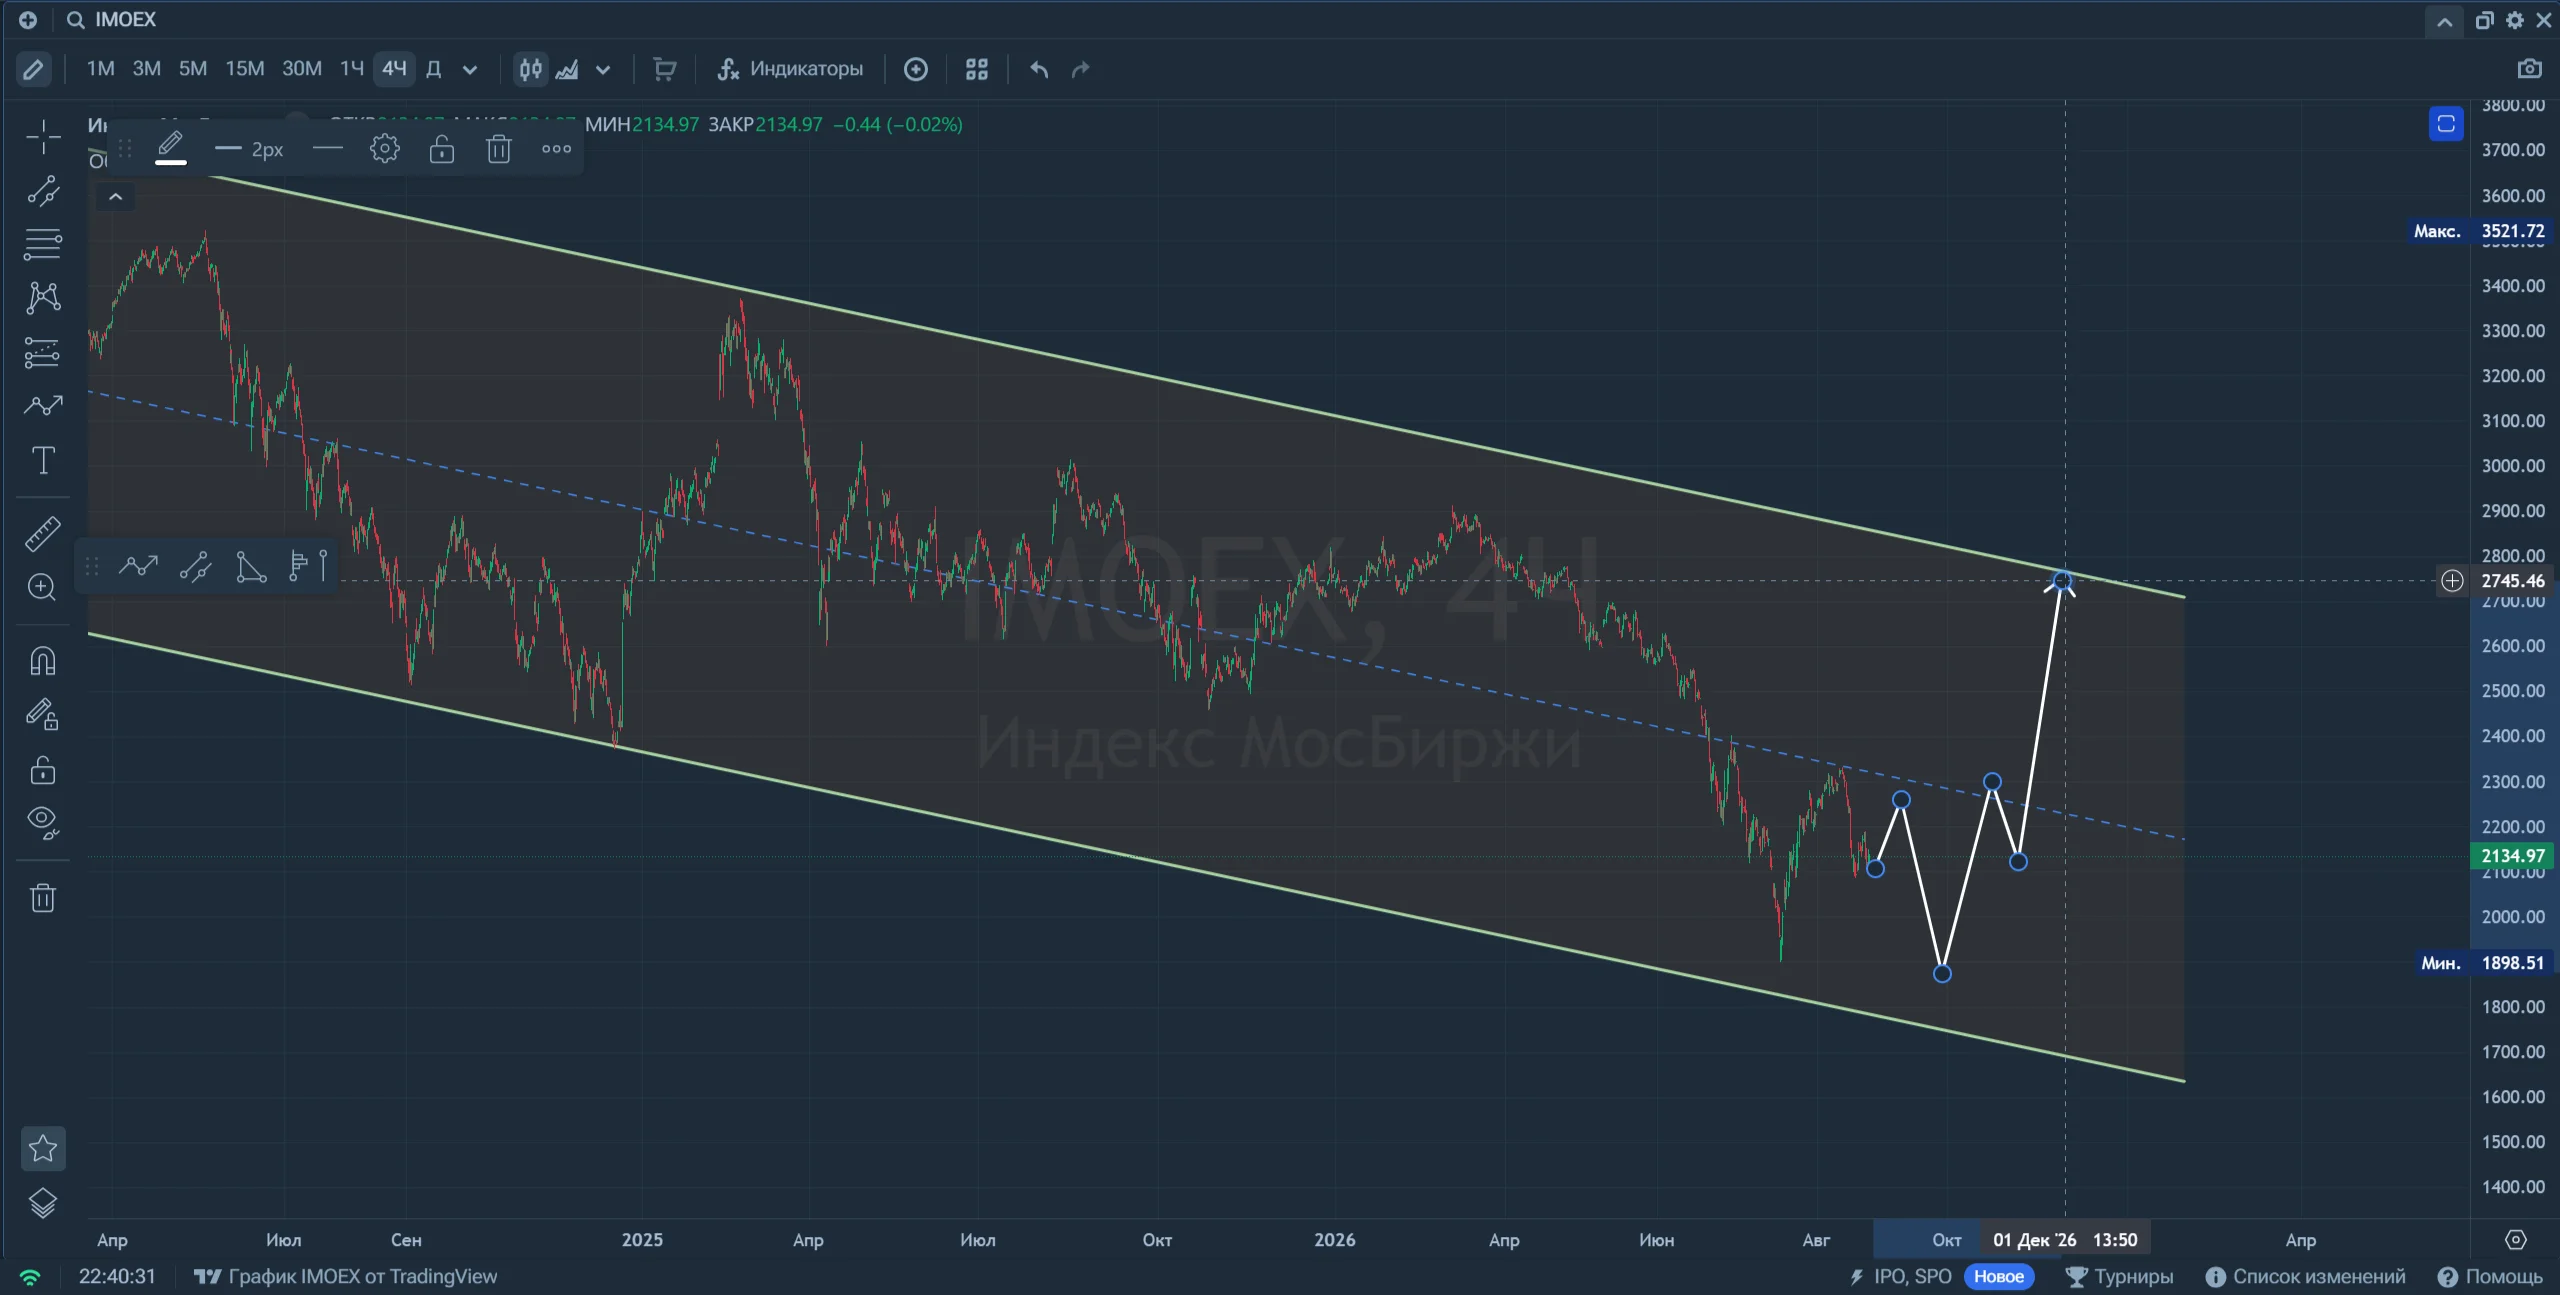
Task: Expand the timeframe dropdown arrow
Action: coord(469,70)
